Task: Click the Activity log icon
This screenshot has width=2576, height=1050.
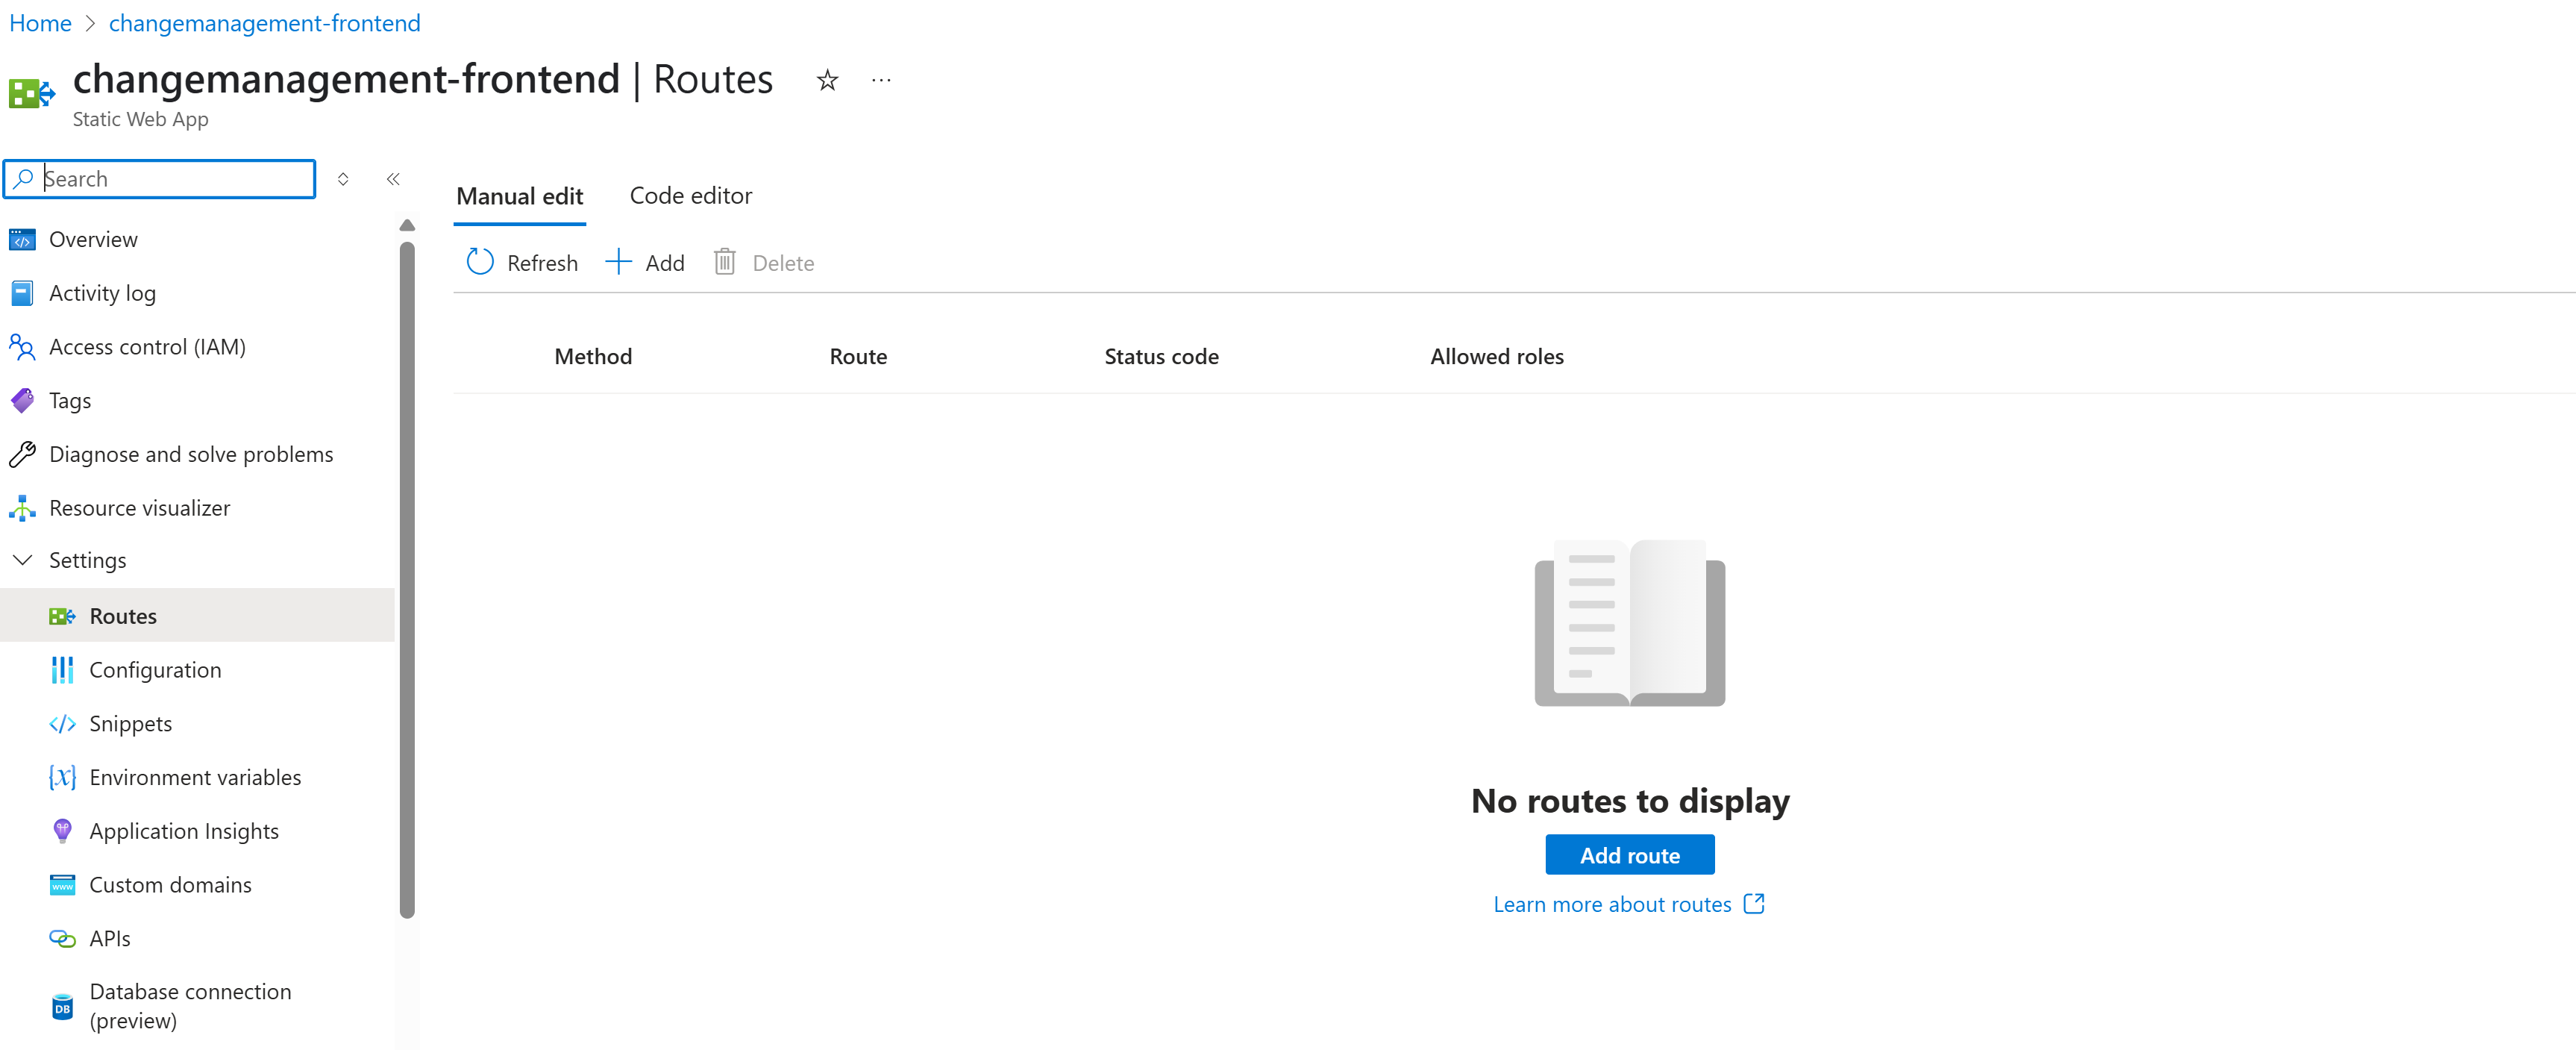Action: pyautogui.click(x=22, y=293)
